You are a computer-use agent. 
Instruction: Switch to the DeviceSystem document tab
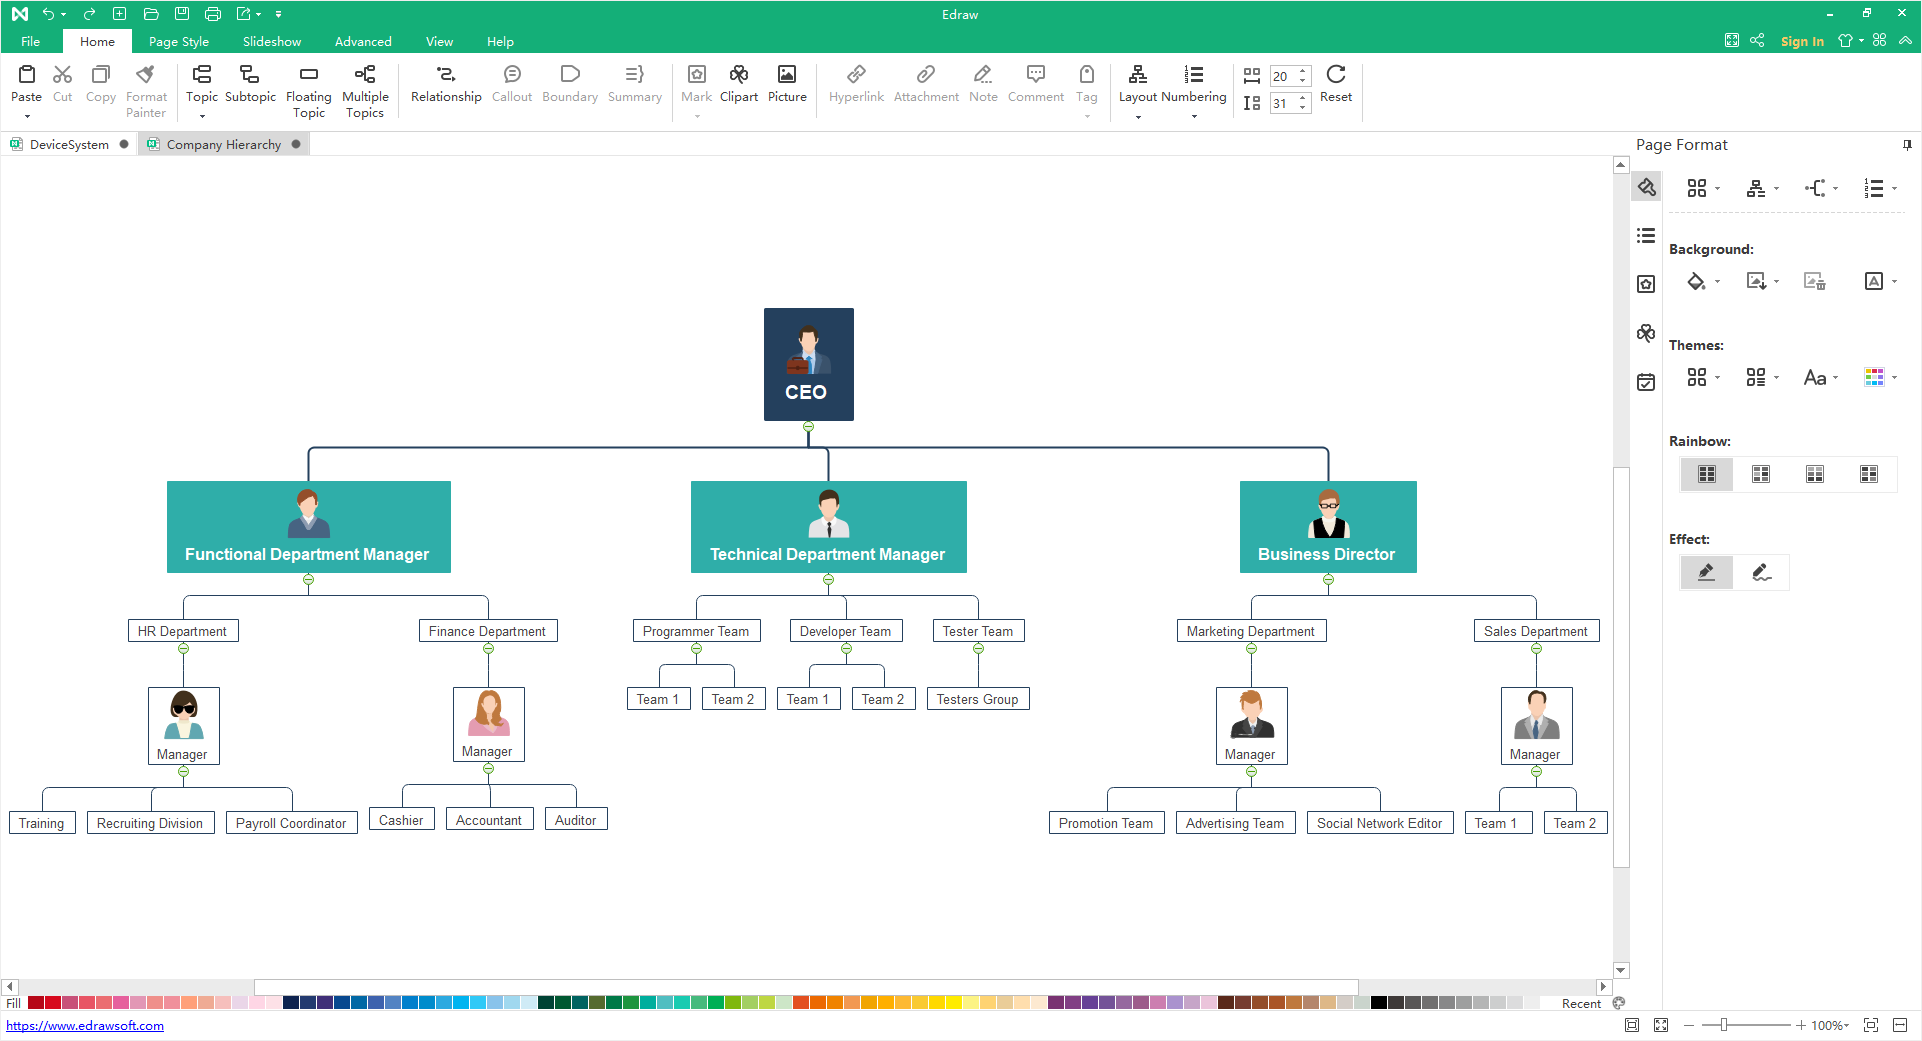(x=68, y=144)
